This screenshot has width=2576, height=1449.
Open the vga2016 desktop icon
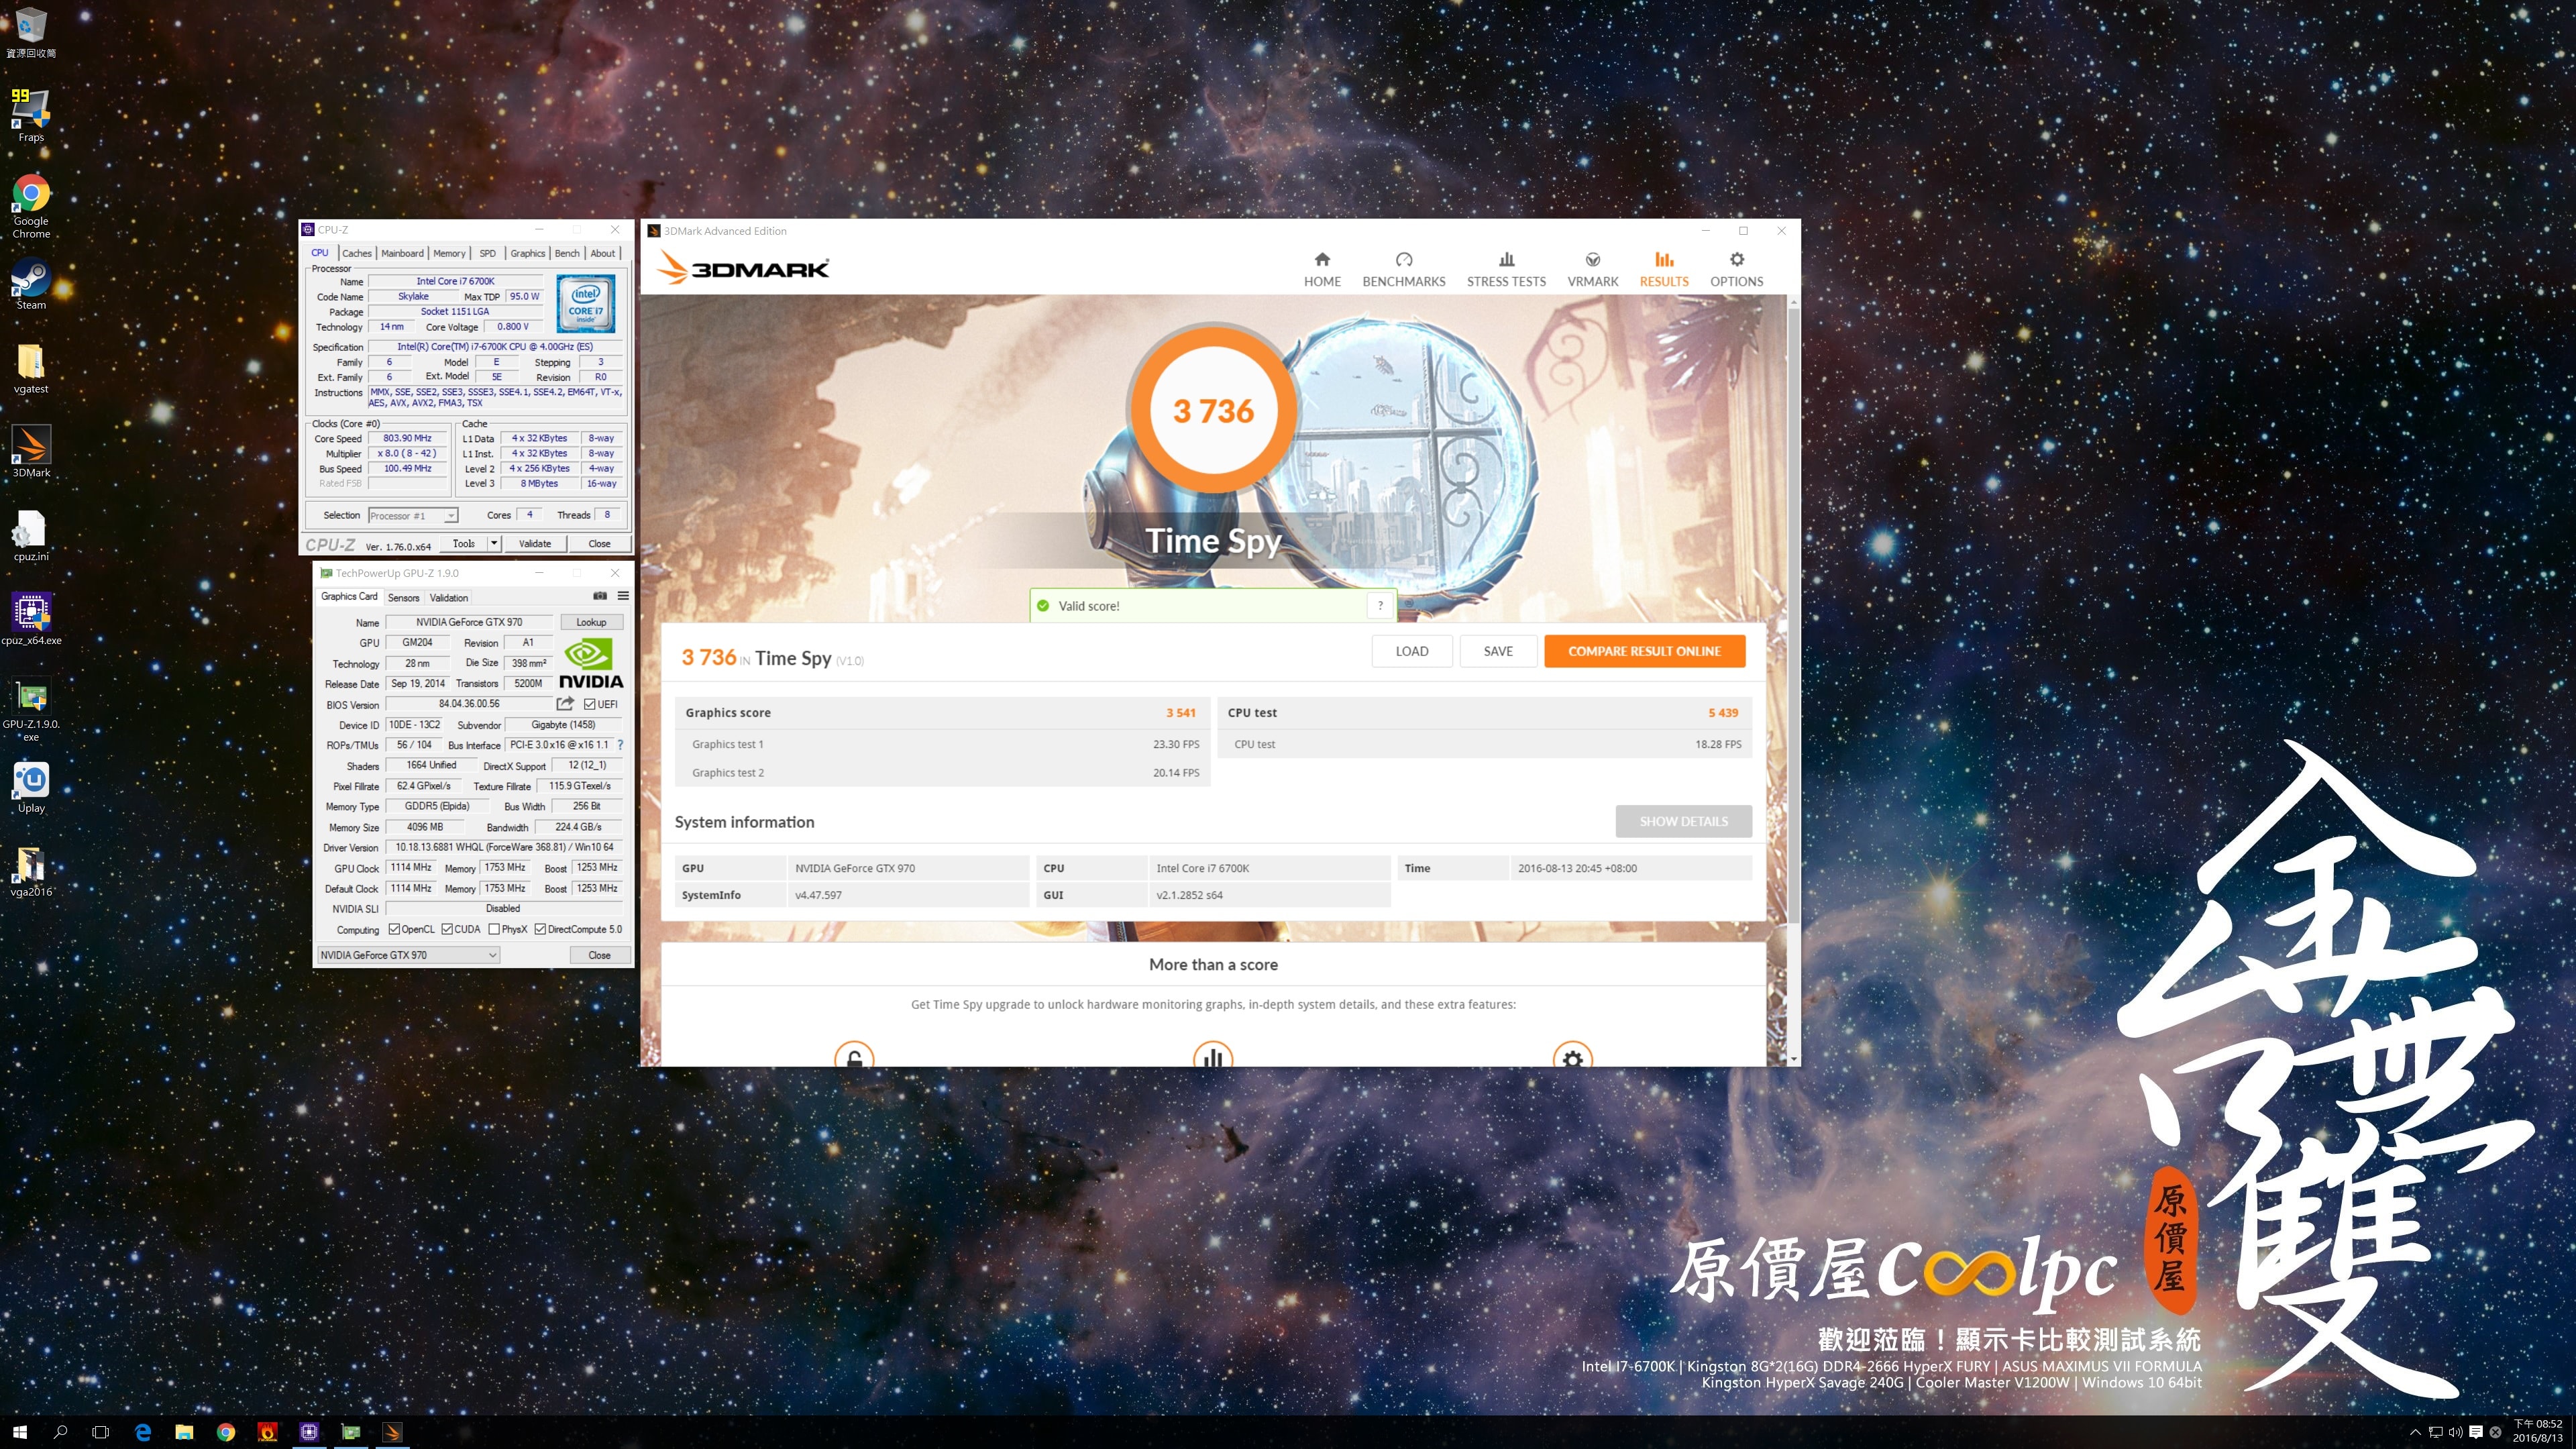31,871
